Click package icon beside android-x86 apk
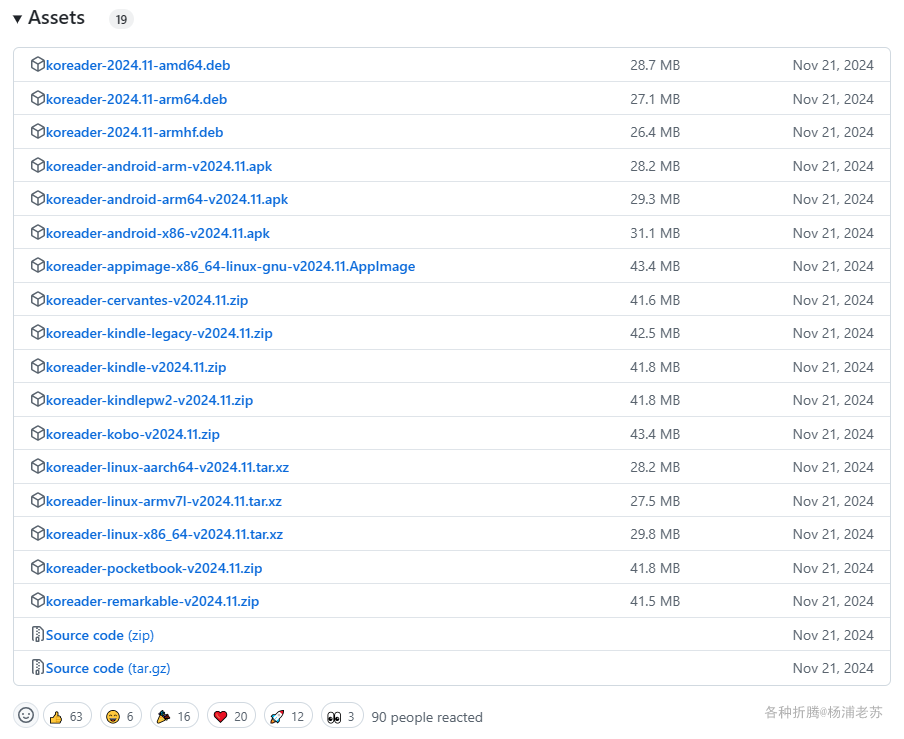This screenshot has width=904, height=739. point(37,232)
